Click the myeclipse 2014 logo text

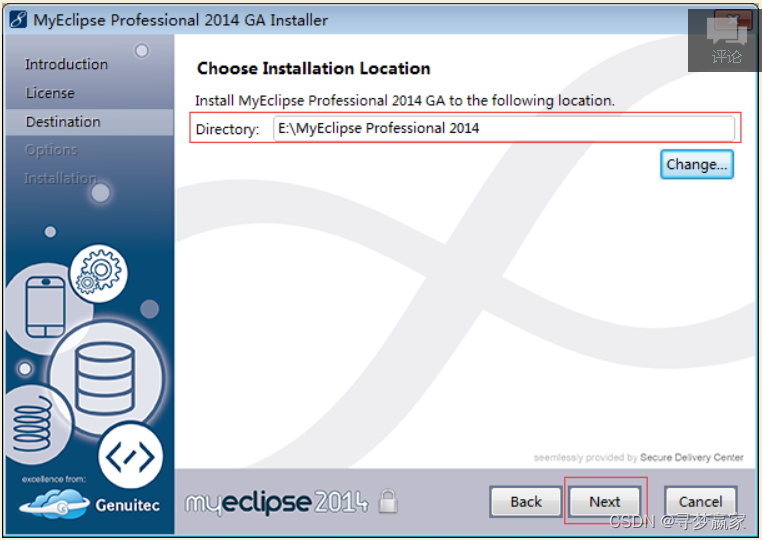[x=277, y=502]
